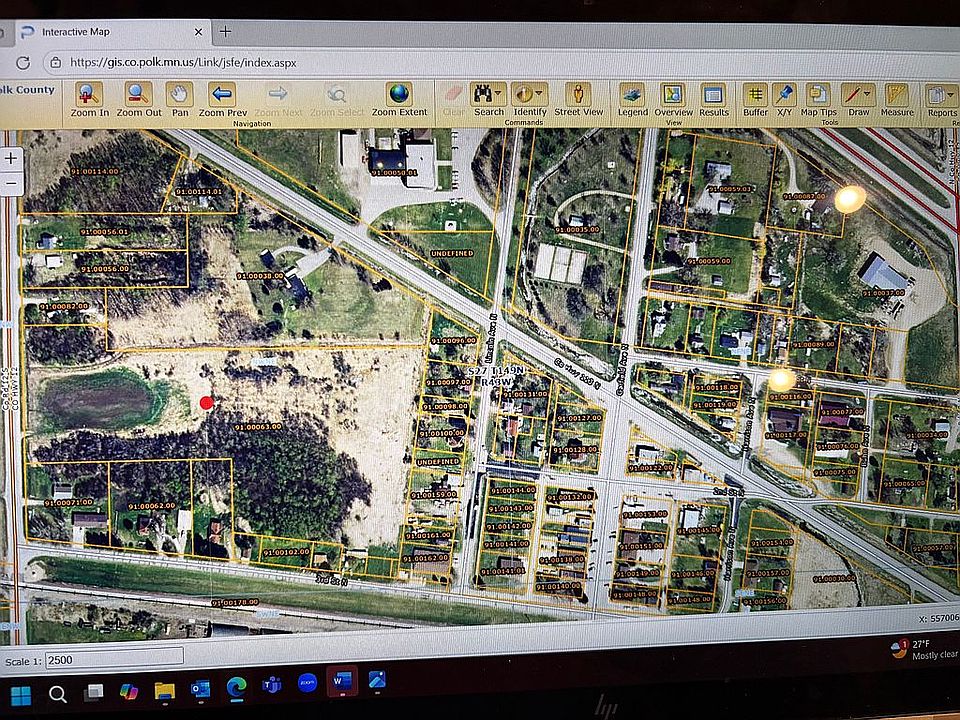Click the map minus zoom button
The width and height of the screenshot is (960, 720).
click(x=11, y=183)
